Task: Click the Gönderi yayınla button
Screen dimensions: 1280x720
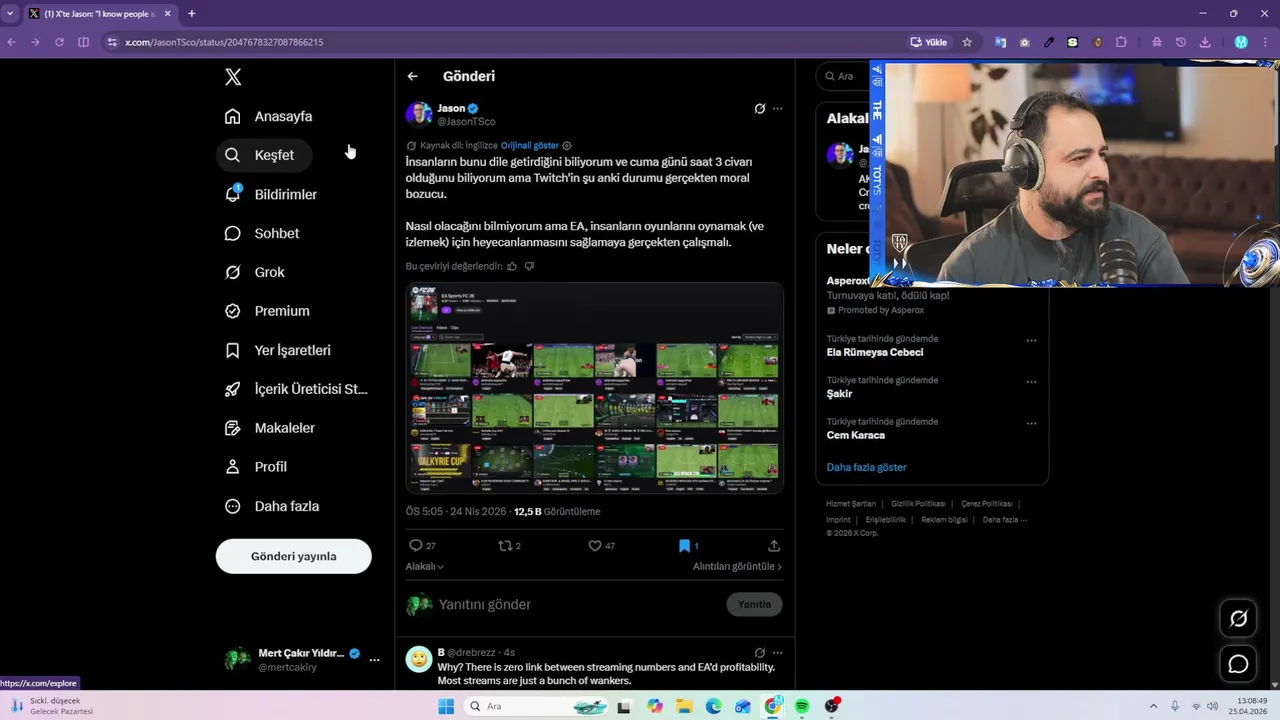Action: [294, 556]
